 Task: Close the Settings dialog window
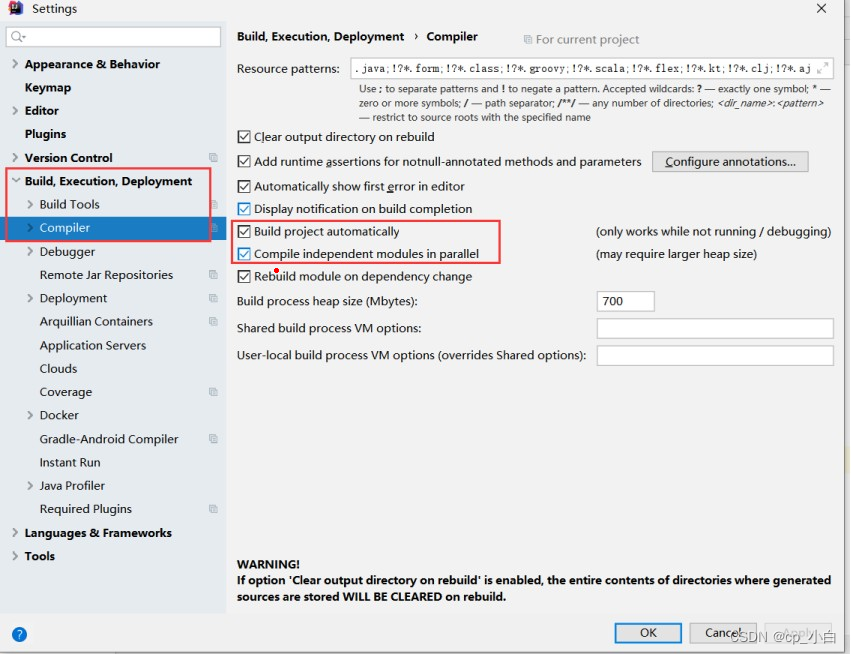click(822, 8)
